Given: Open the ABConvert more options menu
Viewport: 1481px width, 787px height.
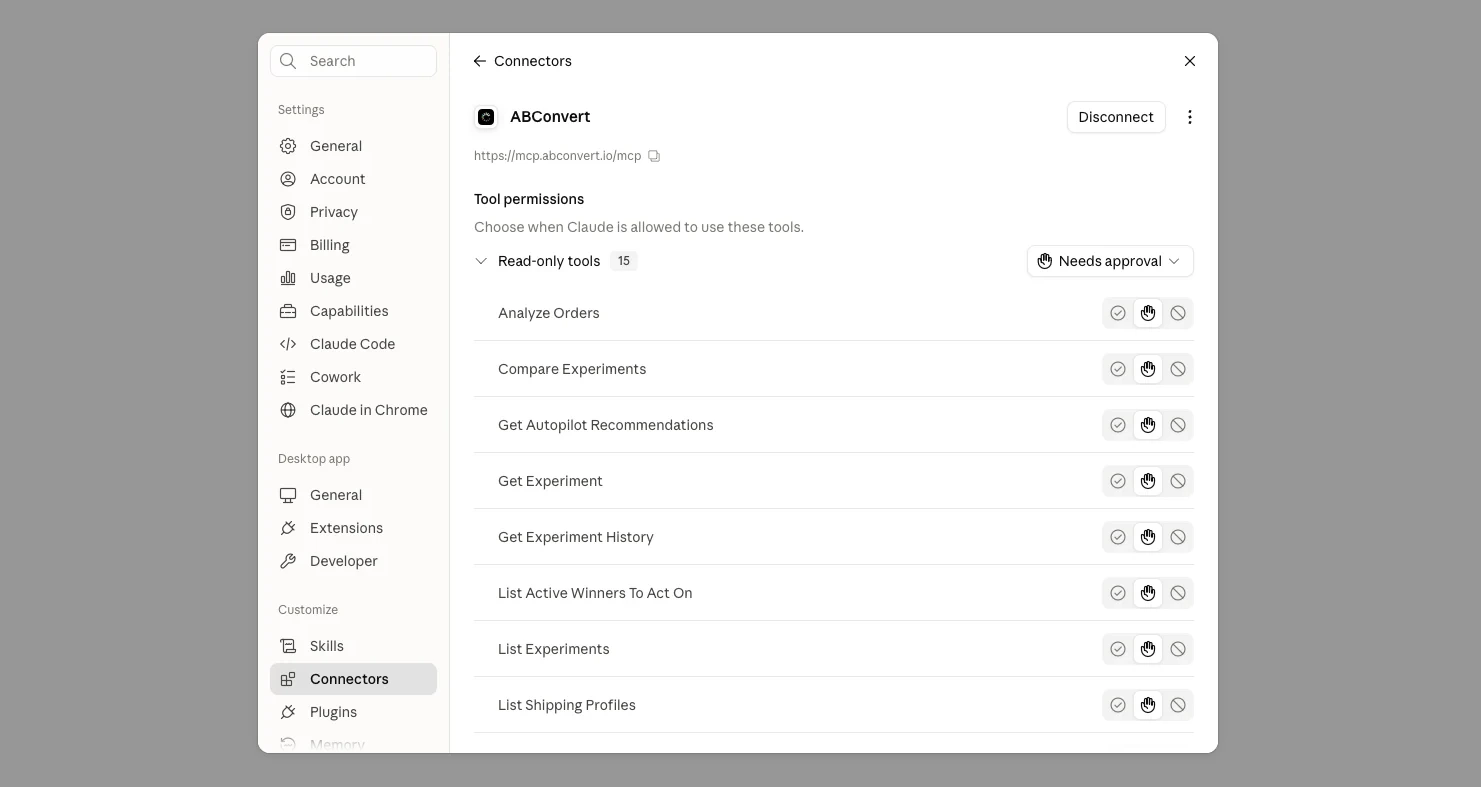Looking at the screenshot, I should [x=1190, y=117].
